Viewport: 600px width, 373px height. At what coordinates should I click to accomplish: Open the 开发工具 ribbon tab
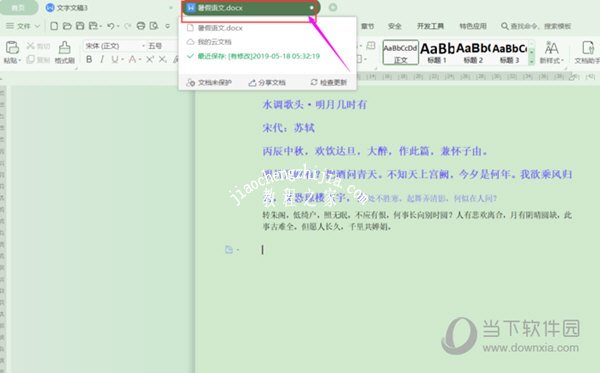430,26
